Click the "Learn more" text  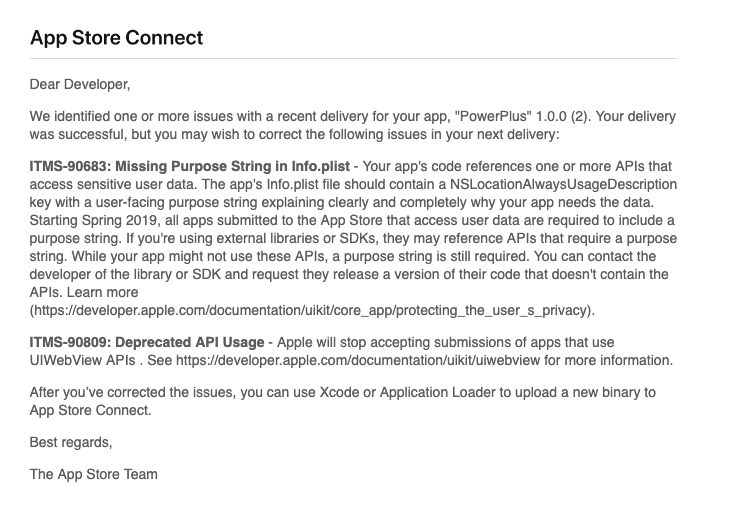coord(103,292)
